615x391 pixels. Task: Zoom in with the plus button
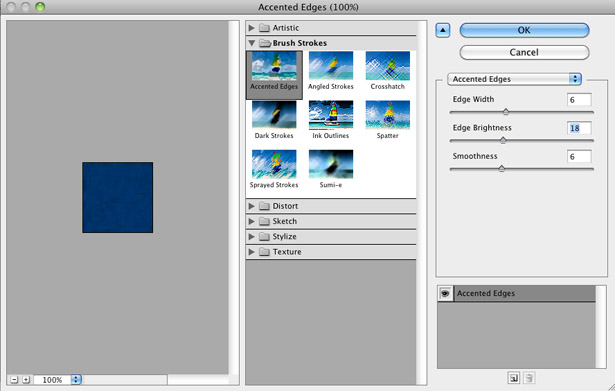click(x=26, y=380)
